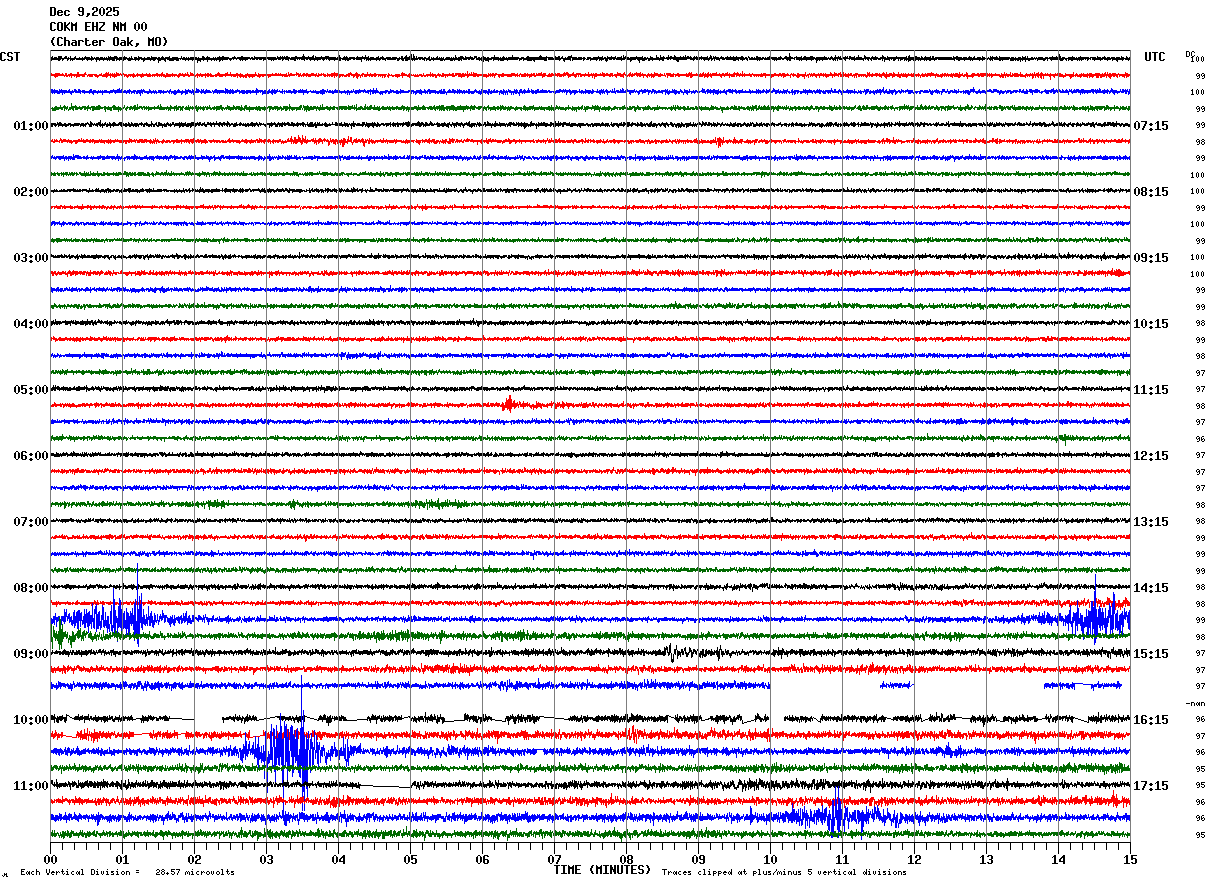1210x886 pixels.
Task: Click the "09:00" CST time label
Action: pyautogui.click(x=31, y=654)
